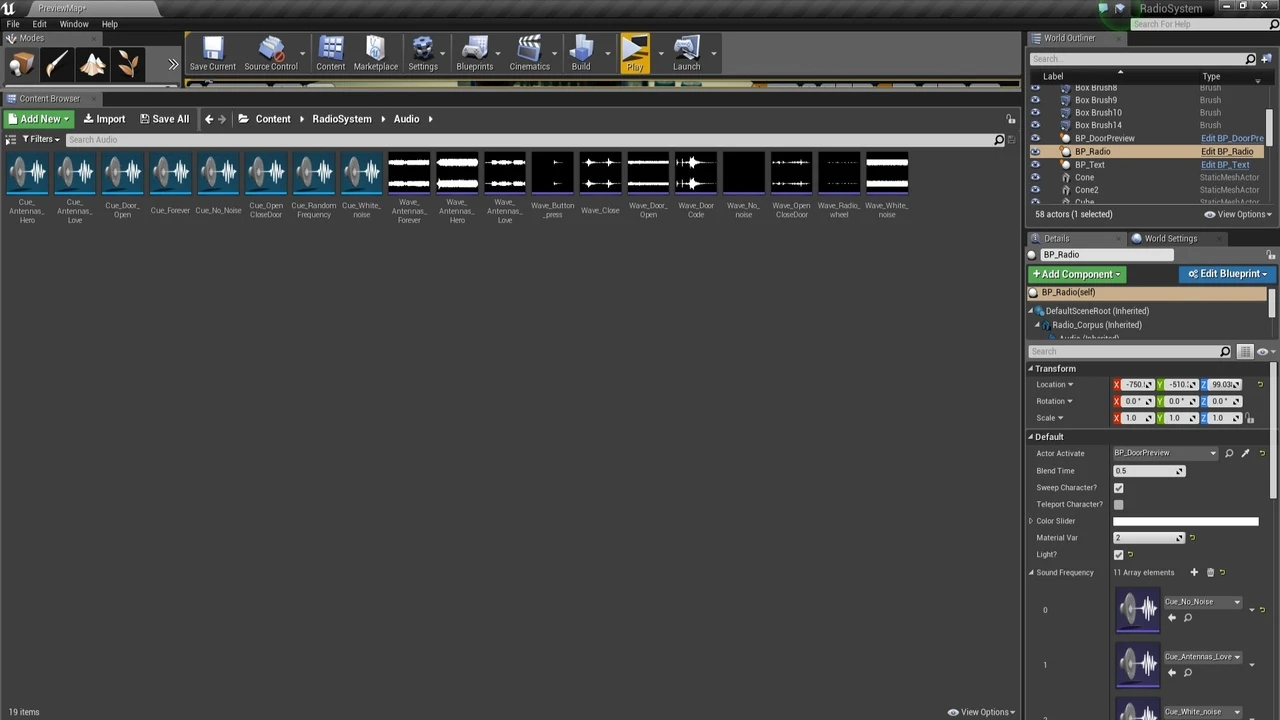
Task: Hide BP_Radio using its eye icon
Action: [1035, 152]
